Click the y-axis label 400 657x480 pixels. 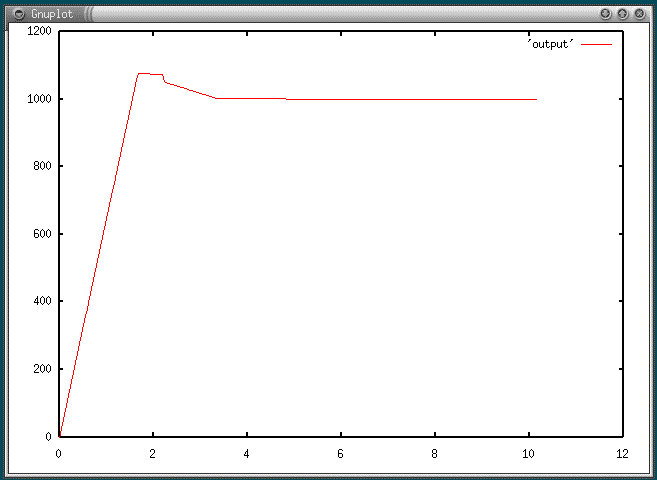42,301
